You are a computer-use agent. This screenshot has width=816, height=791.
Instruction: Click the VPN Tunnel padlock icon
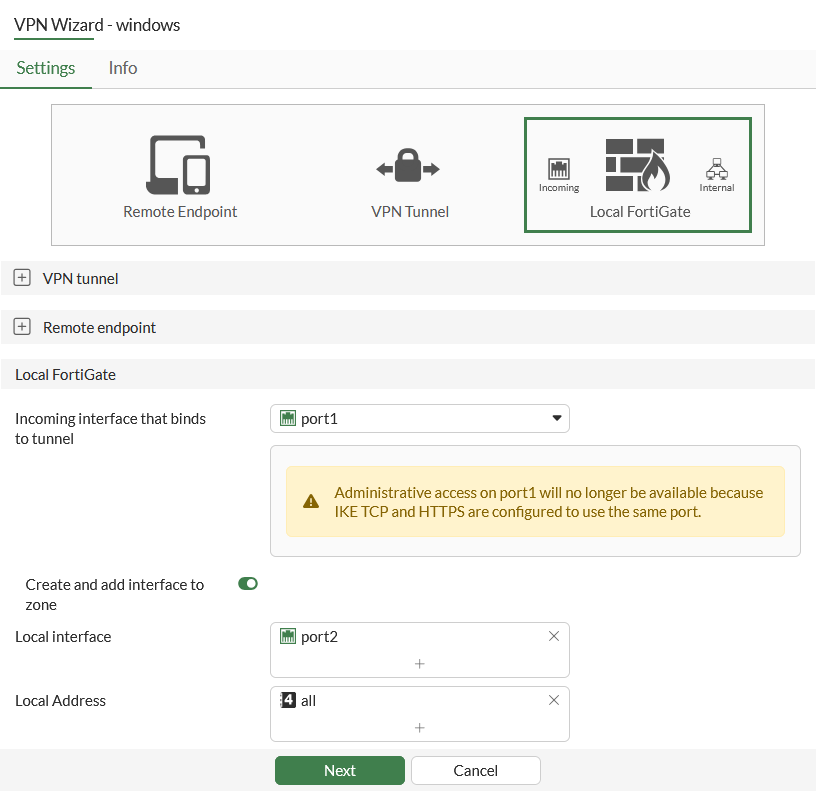click(x=408, y=168)
